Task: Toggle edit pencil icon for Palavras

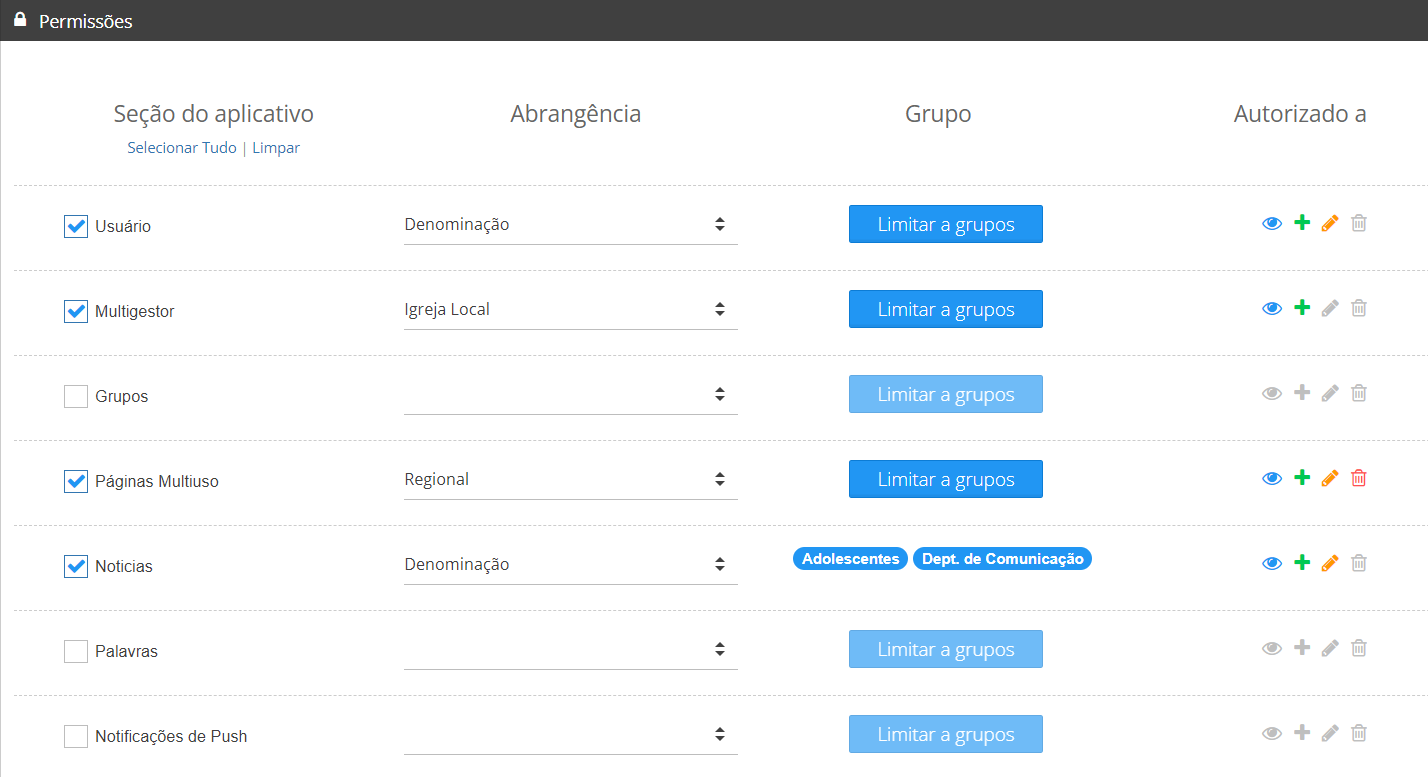Action: click(x=1329, y=649)
